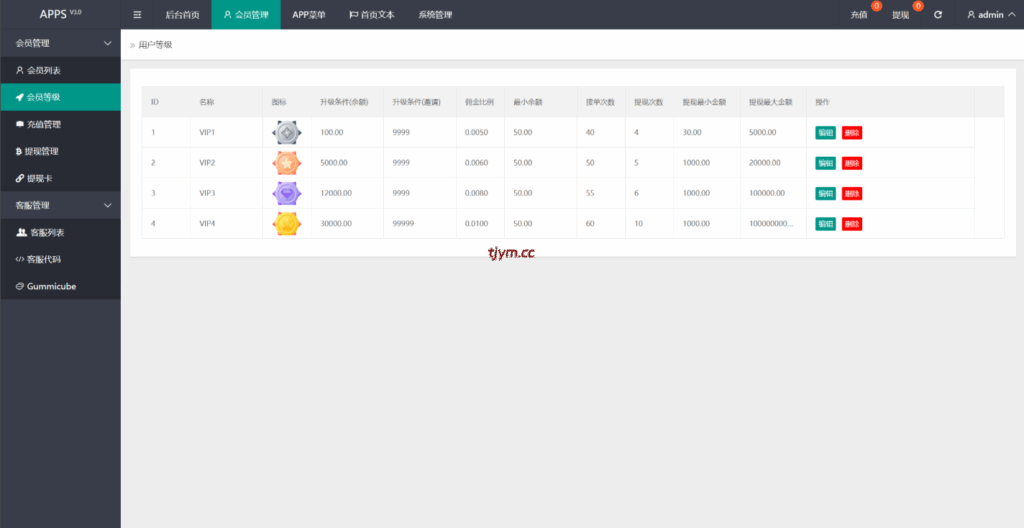Viewport: 1024px width, 528px height.
Task: Go to 提现管理 in the sidebar
Action: (43, 151)
